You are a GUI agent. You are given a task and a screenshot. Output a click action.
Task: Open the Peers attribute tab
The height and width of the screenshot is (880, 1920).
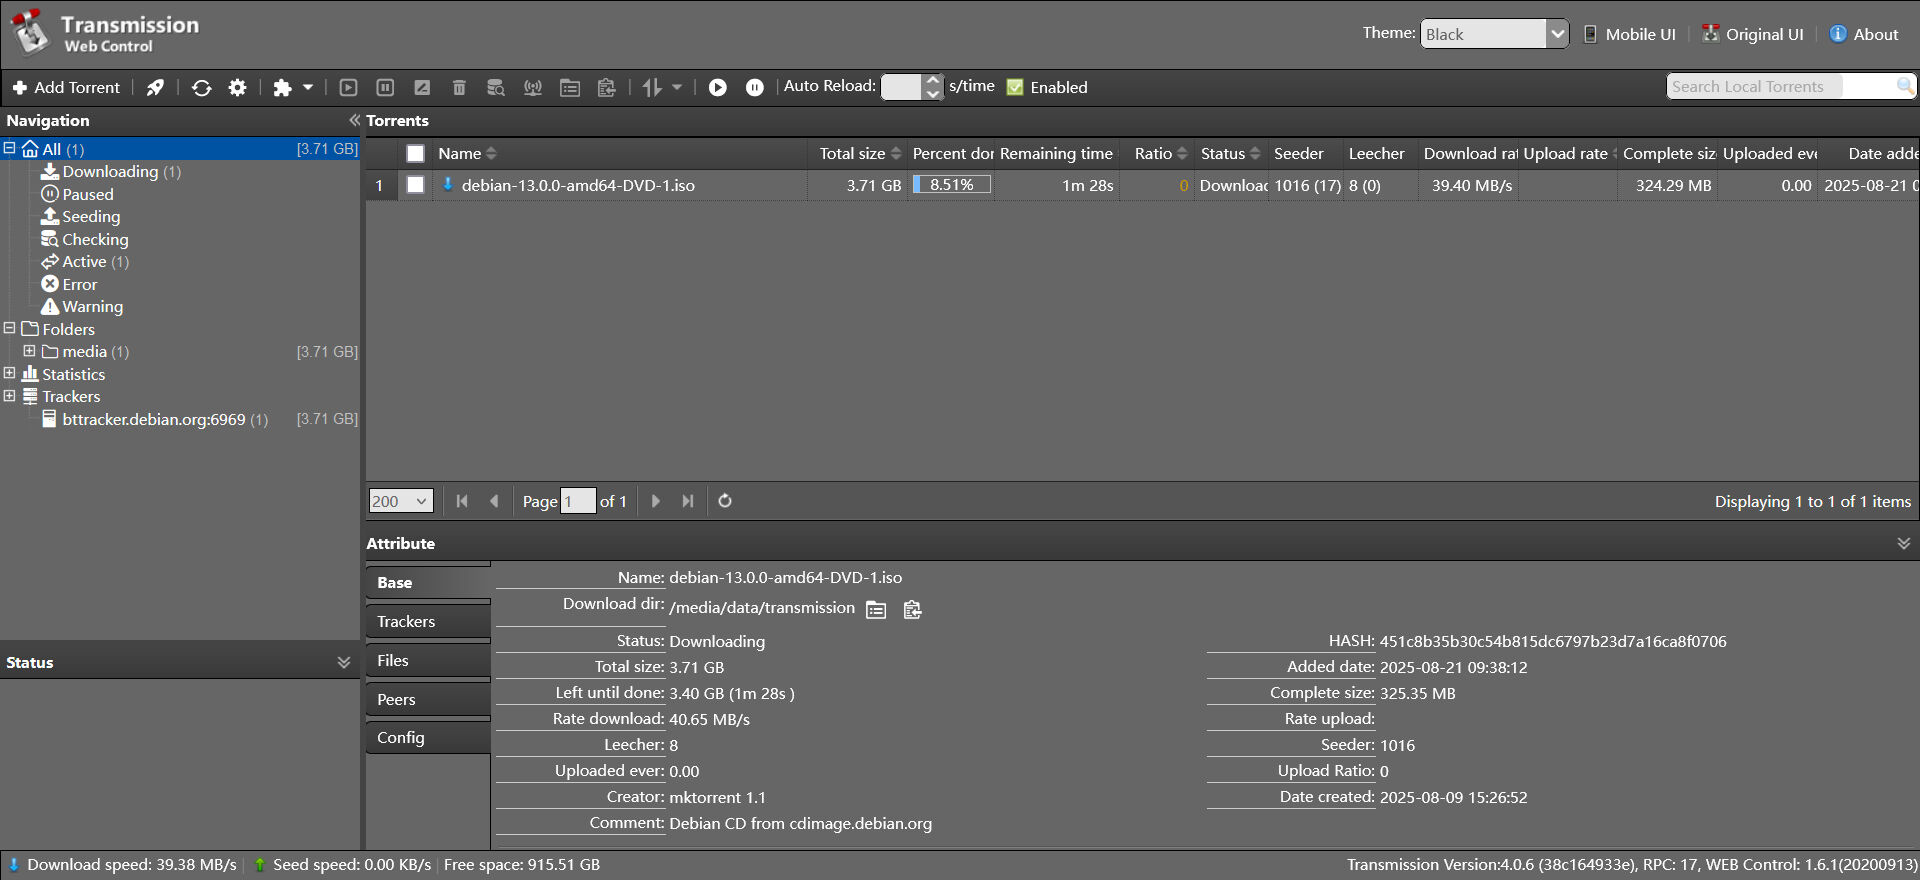428,699
